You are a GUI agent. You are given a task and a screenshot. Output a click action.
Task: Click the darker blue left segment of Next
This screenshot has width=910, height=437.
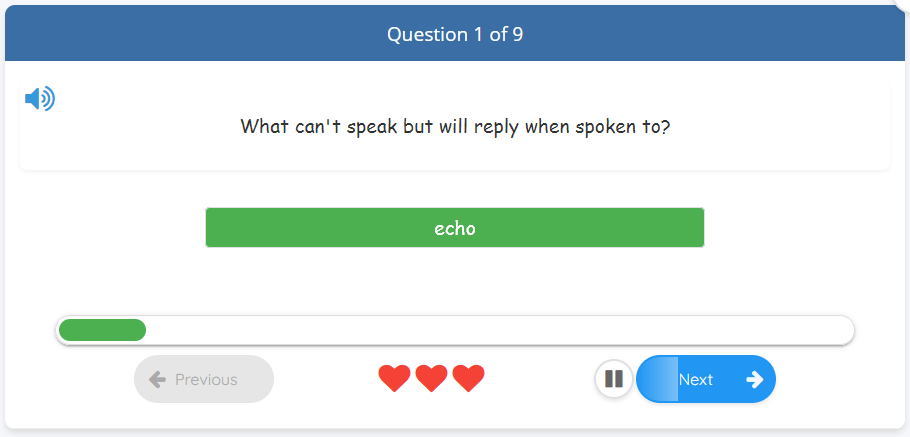pyautogui.click(x=658, y=379)
